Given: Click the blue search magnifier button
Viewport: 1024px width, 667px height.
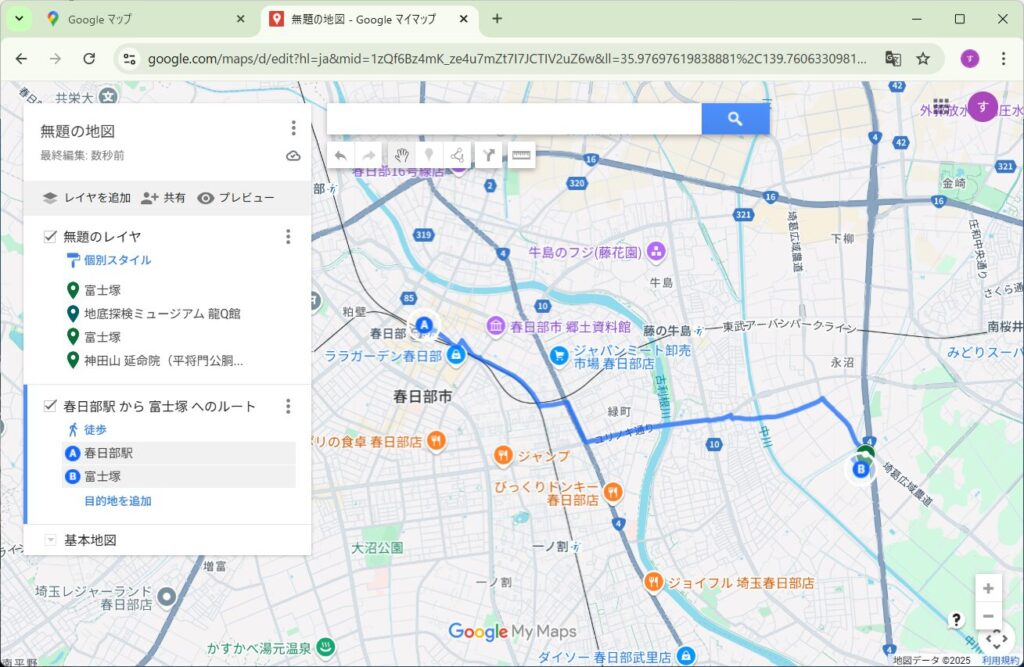Looking at the screenshot, I should pos(735,119).
